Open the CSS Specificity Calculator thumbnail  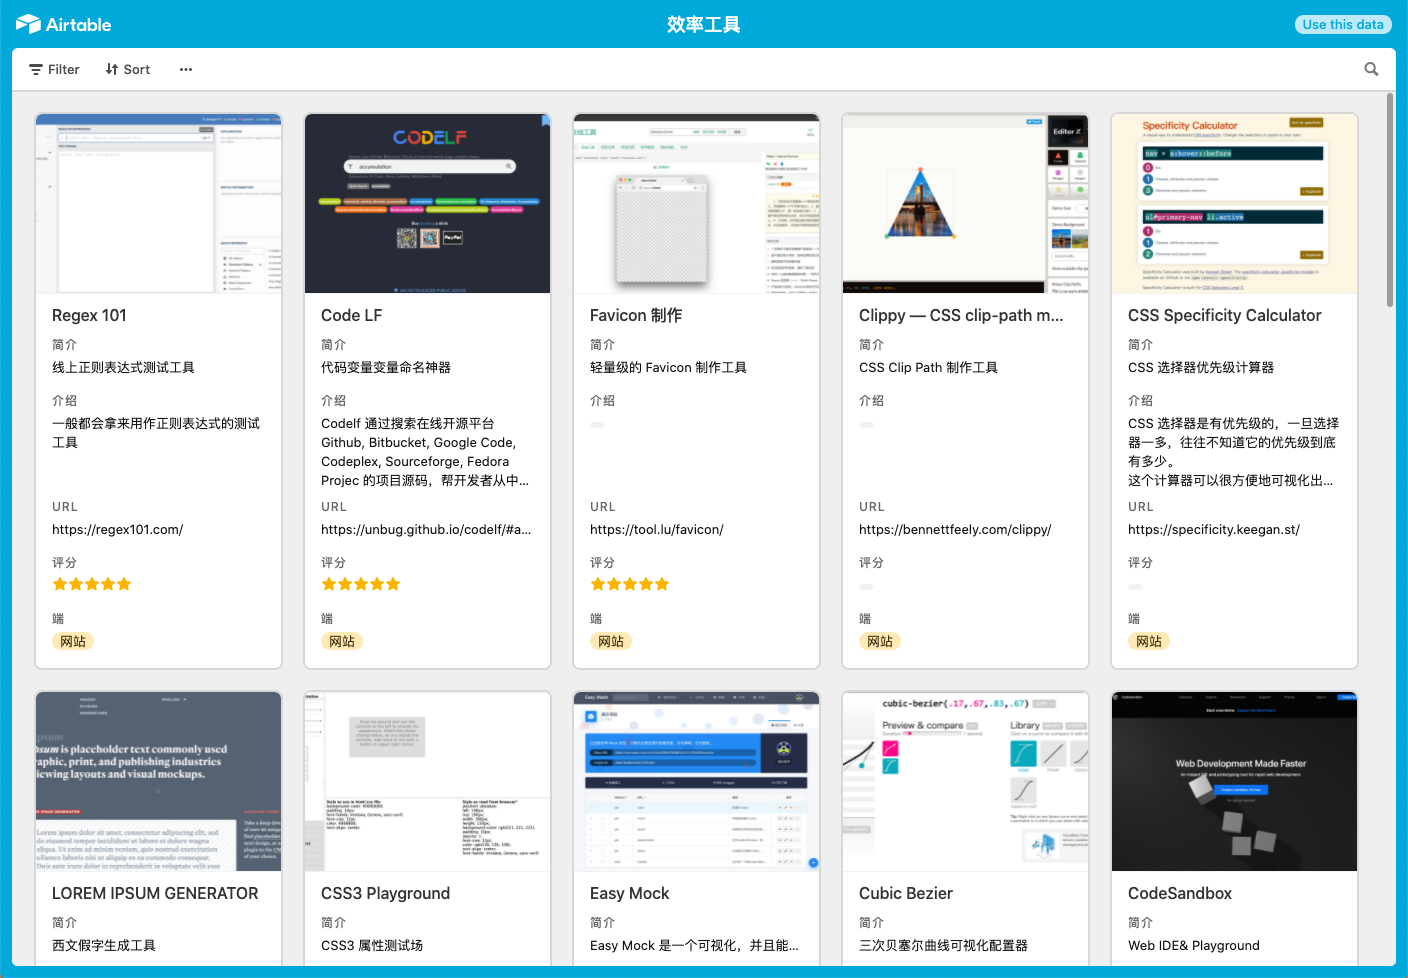click(x=1235, y=203)
